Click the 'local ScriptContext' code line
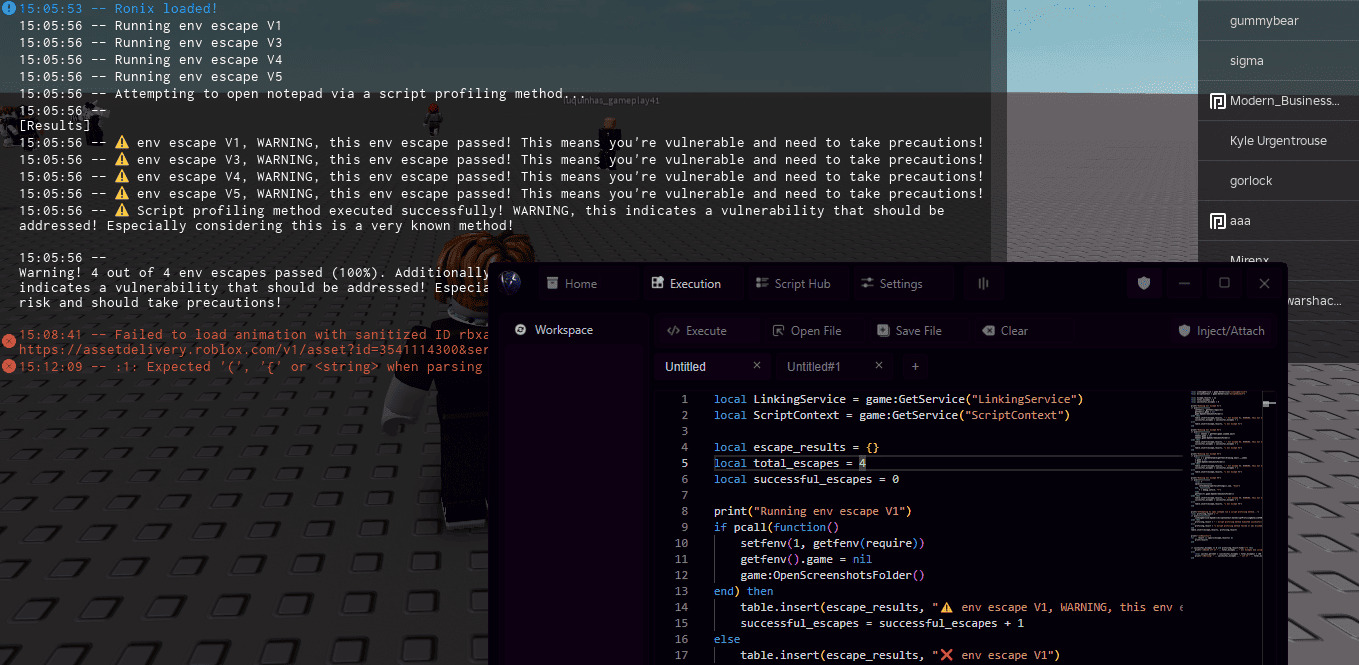The height and width of the screenshot is (665, 1359). tap(892, 415)
